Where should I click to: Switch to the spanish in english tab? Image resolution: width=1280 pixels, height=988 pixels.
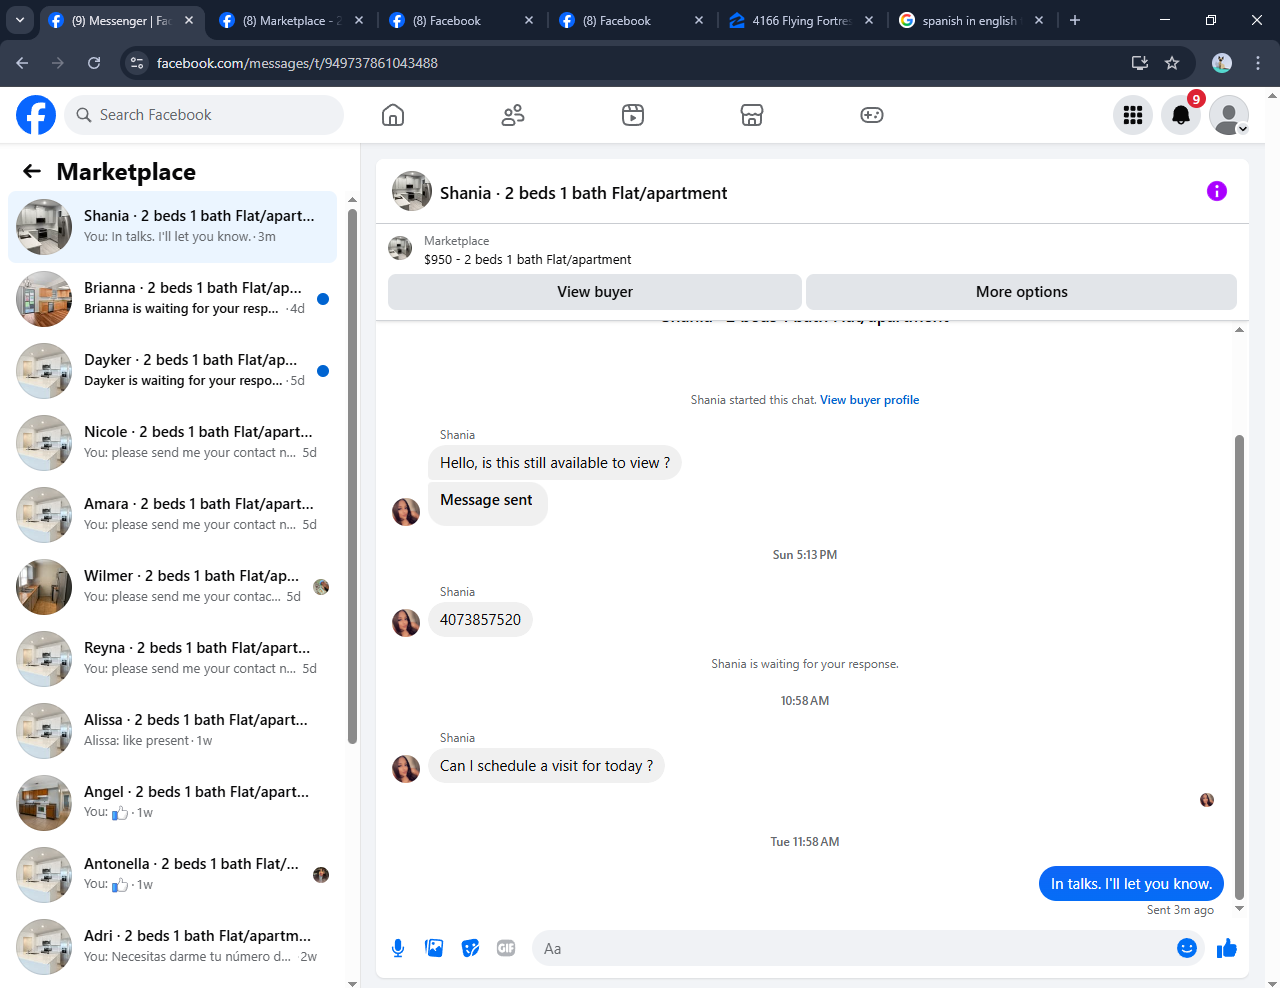tap(970, 20)
